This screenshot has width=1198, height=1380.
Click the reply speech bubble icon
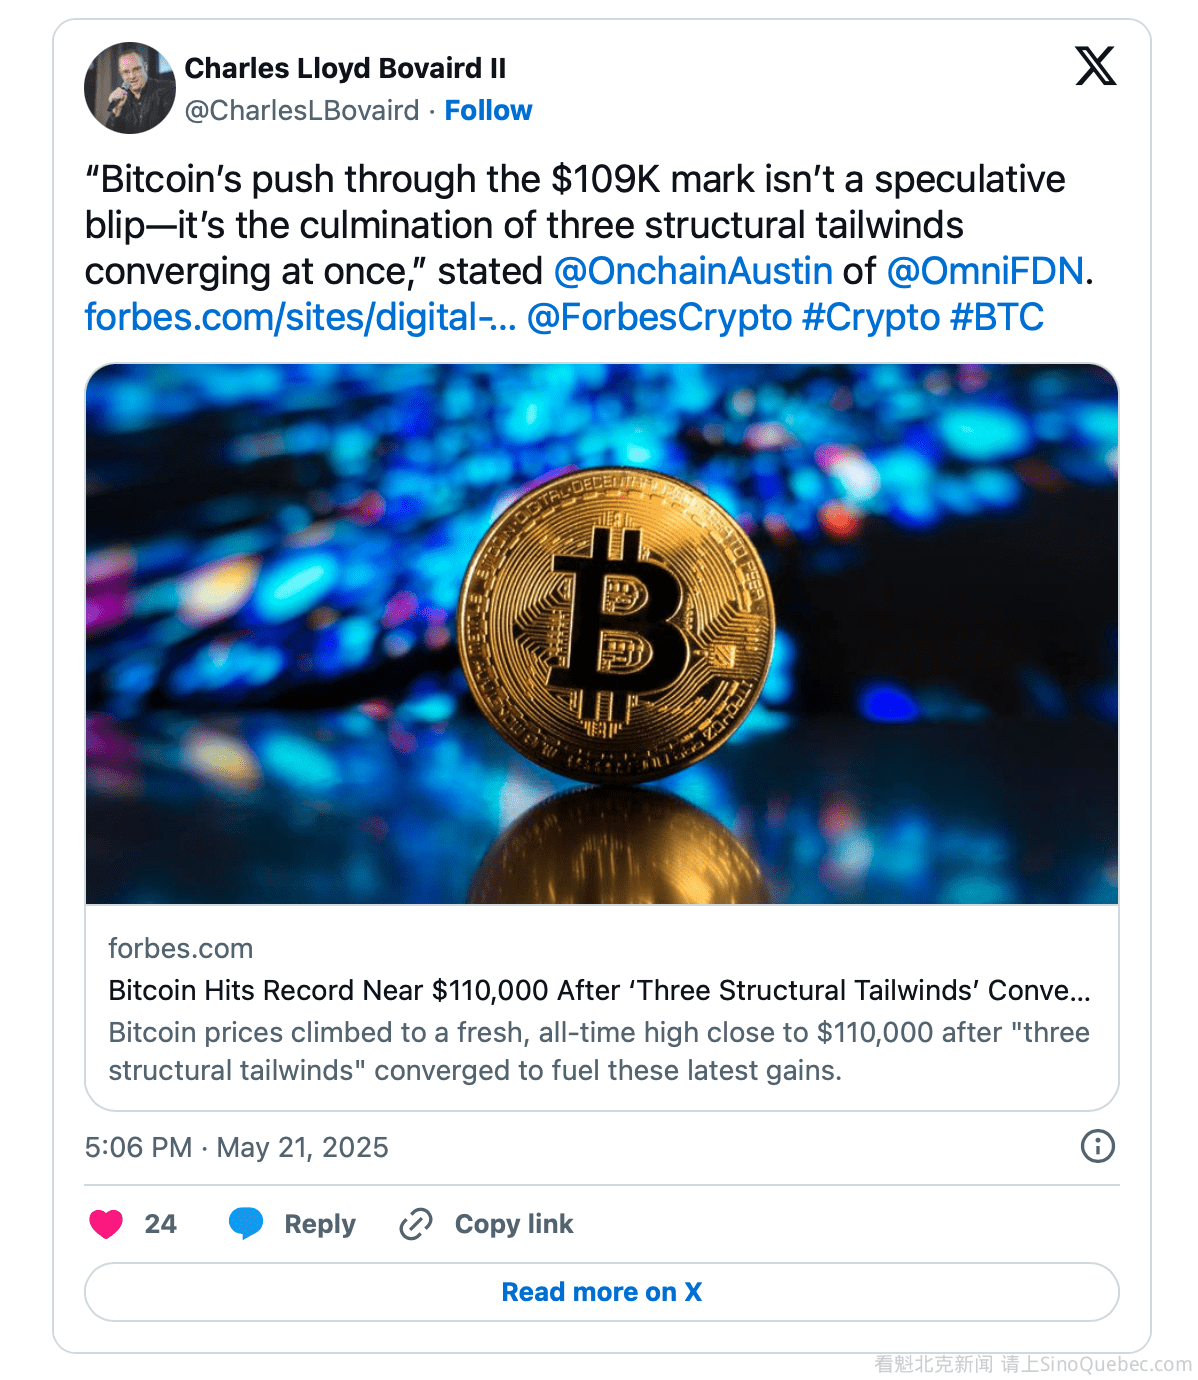246,1223
